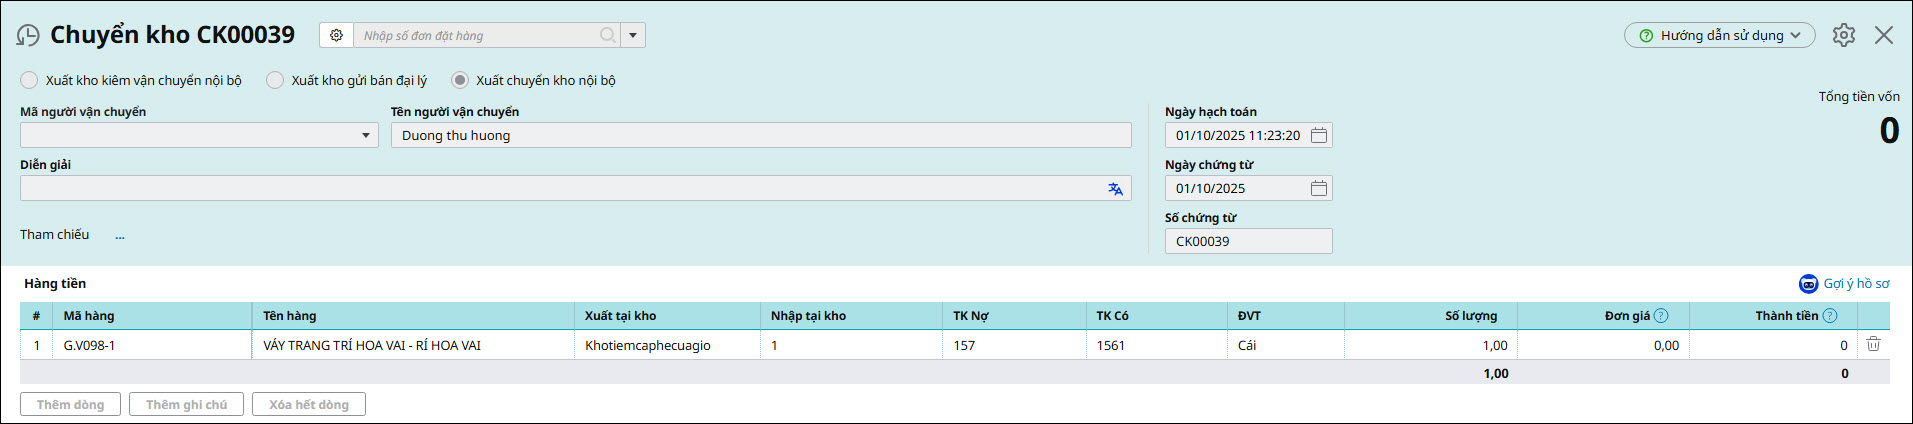Click the Số chứng từ input field
This screenshot has width=1913, height=424.
pos(1247,241)
